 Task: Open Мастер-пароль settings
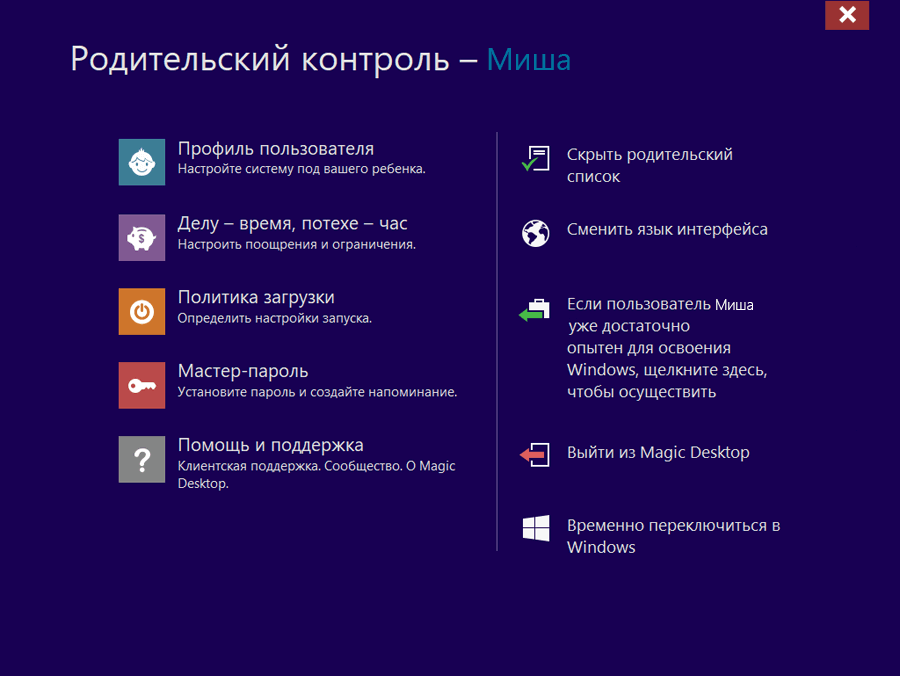coord(243,371)
